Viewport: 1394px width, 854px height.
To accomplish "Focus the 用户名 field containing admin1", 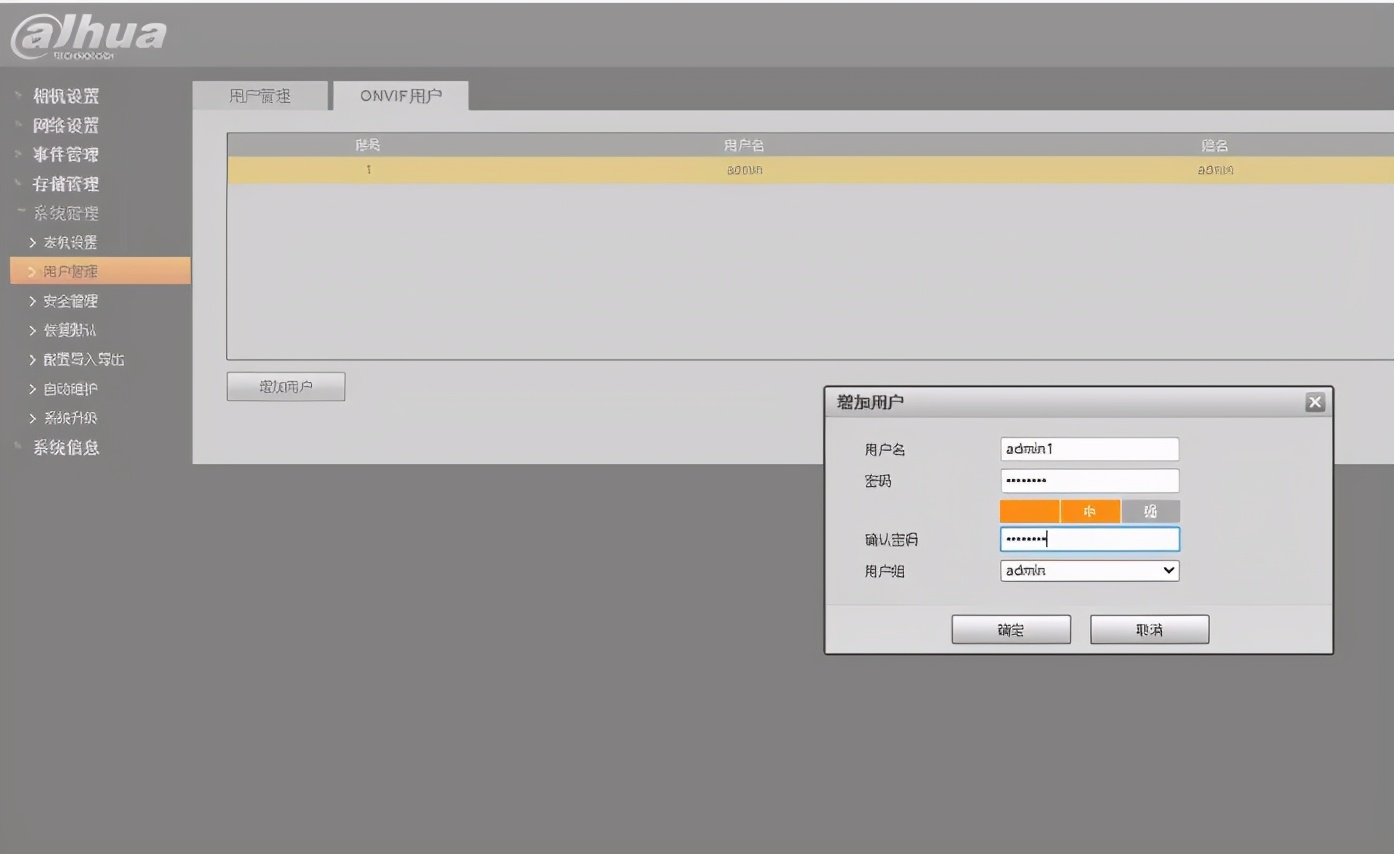I will click(1090, 449).
